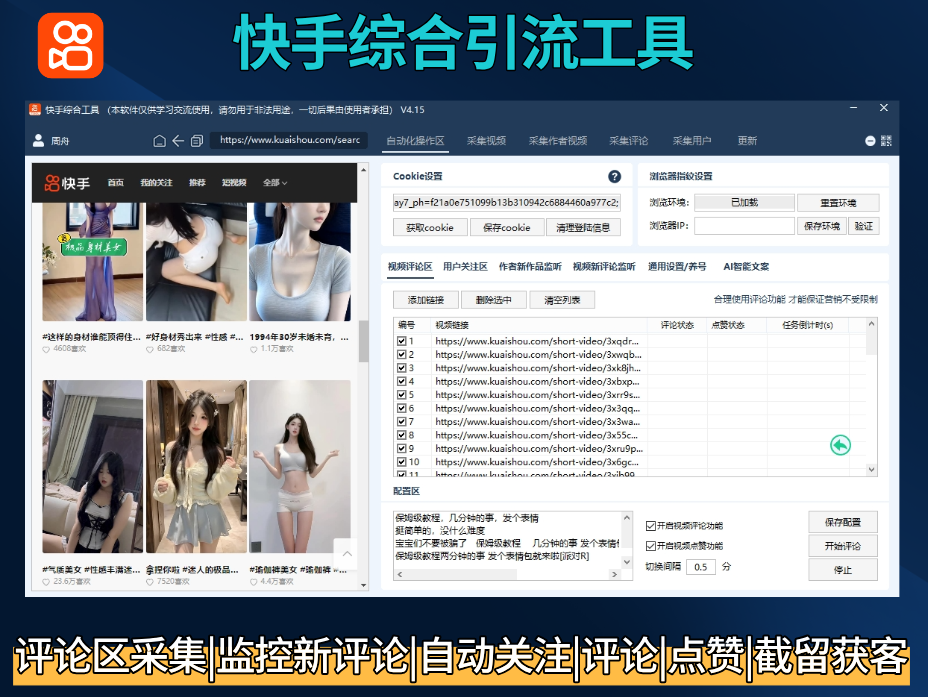Click the 周舟 user profile icon
Screen dimensions: 928x697
pos(38,141)
